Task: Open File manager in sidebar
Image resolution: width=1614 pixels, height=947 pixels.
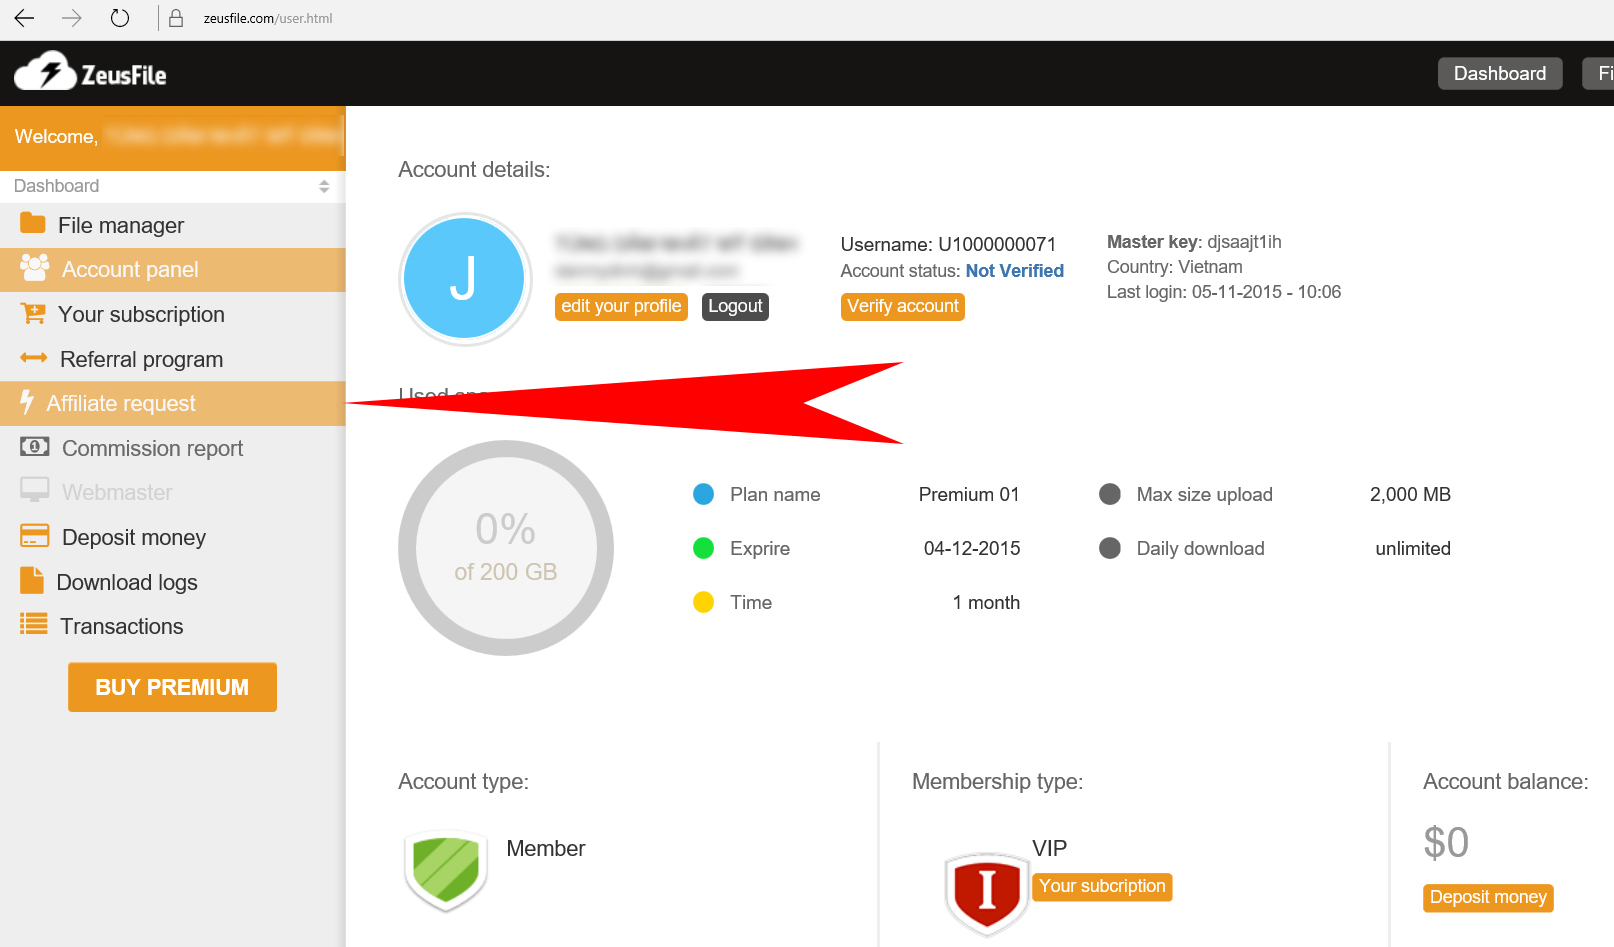Action: pos(172,225)
